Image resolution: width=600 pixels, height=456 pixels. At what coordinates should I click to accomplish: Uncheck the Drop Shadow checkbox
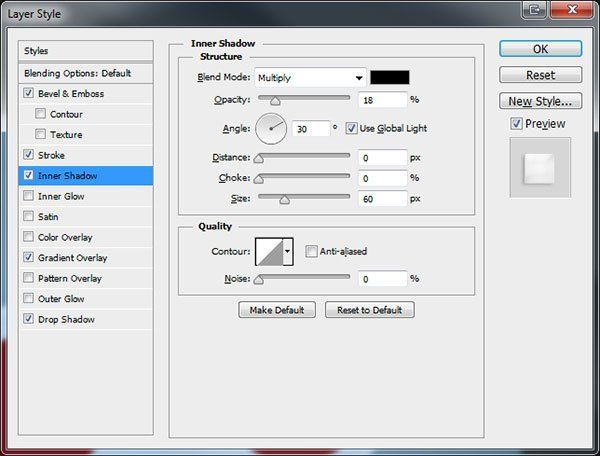(28, 319)
